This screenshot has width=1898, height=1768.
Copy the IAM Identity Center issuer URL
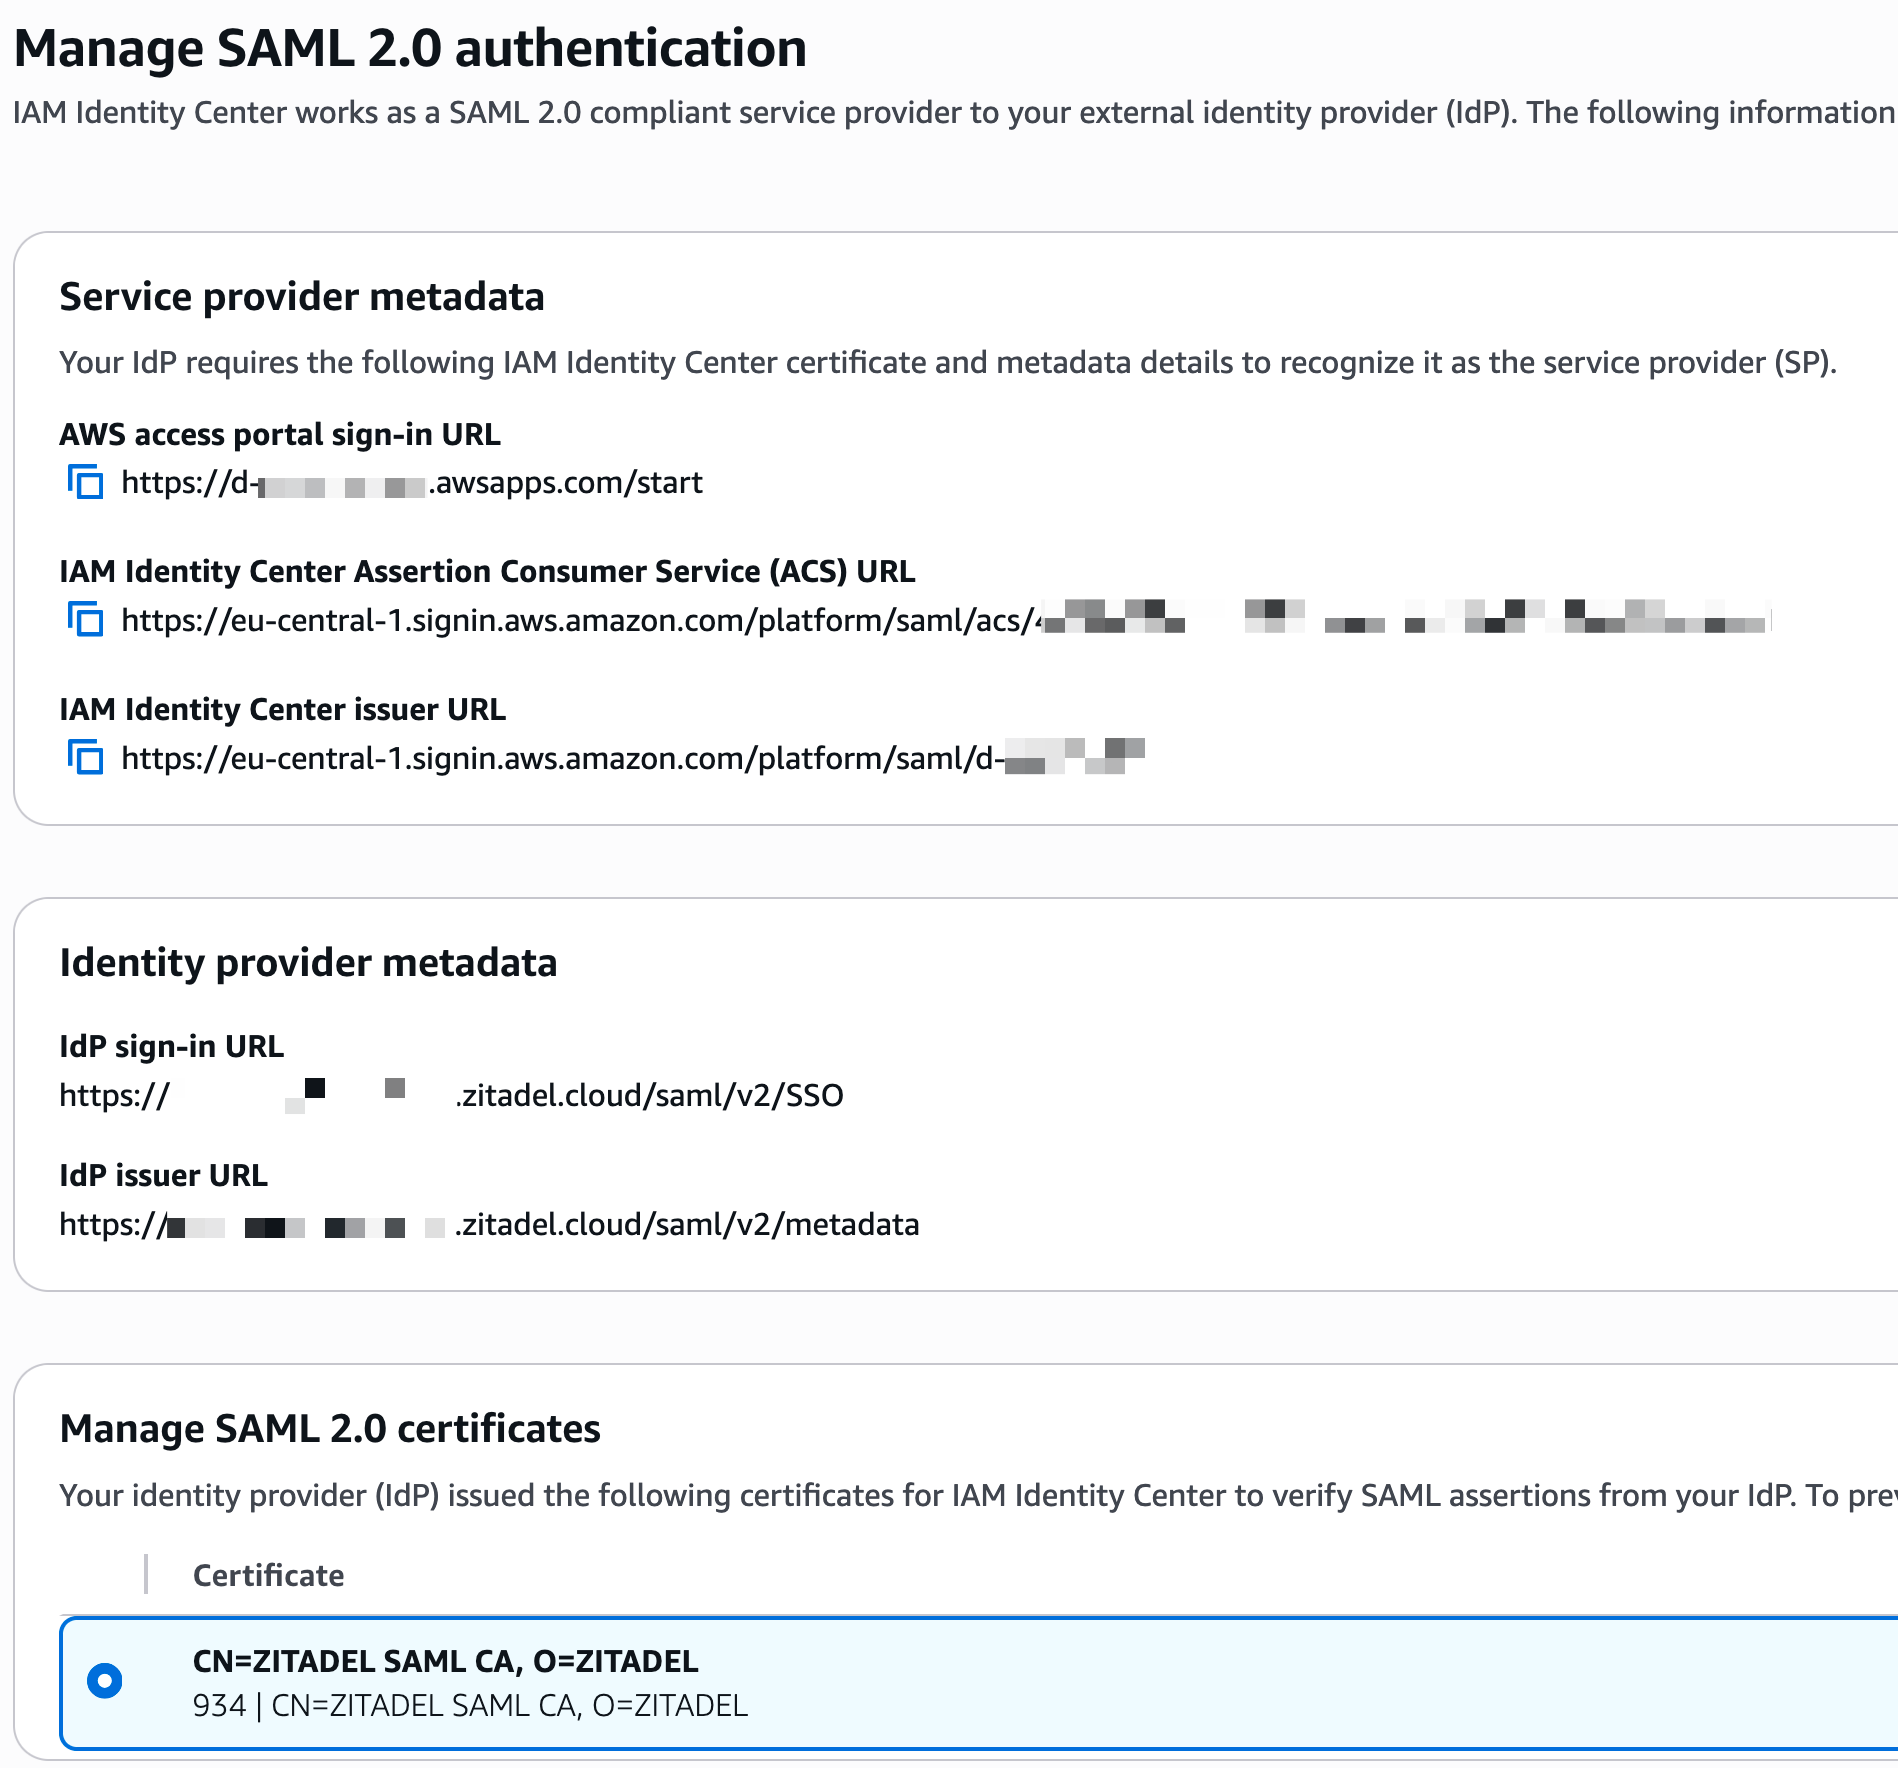pyautogui.click(x=86, y=758)
